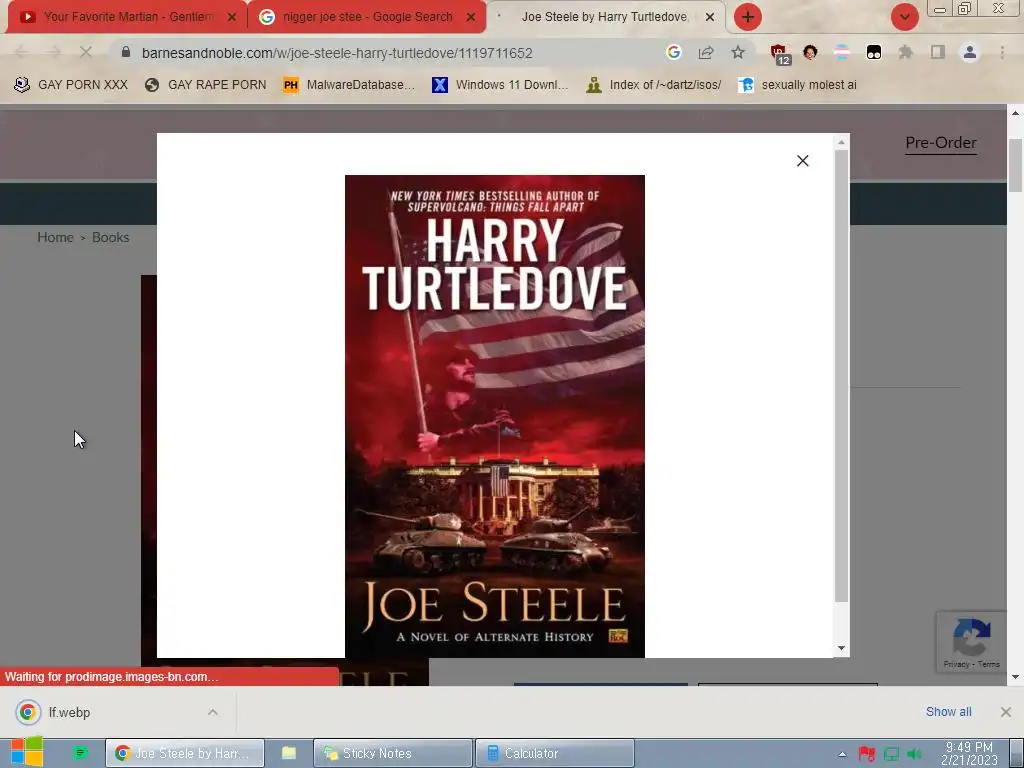Screen dimensions: 1024x768
Task: Open the Windows 11 Downl... bookmark
Action: 501,85
